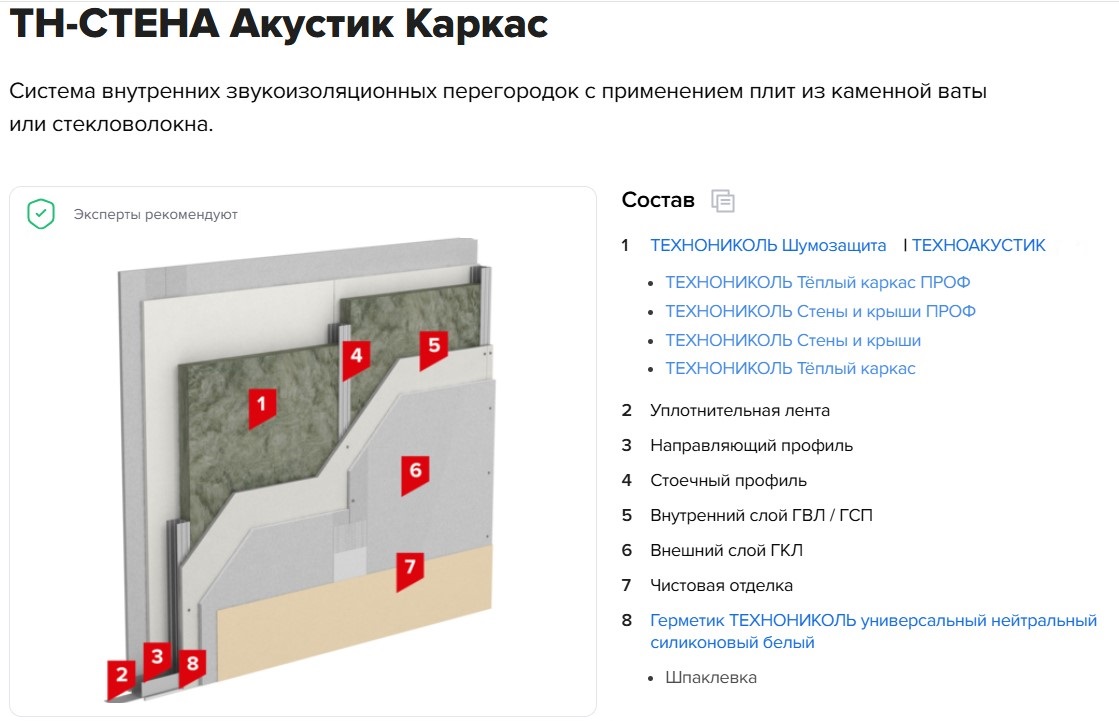The image size is (1119, 721).
Task: Select red marker 3 on the guide profile
Action: point(156,659)
